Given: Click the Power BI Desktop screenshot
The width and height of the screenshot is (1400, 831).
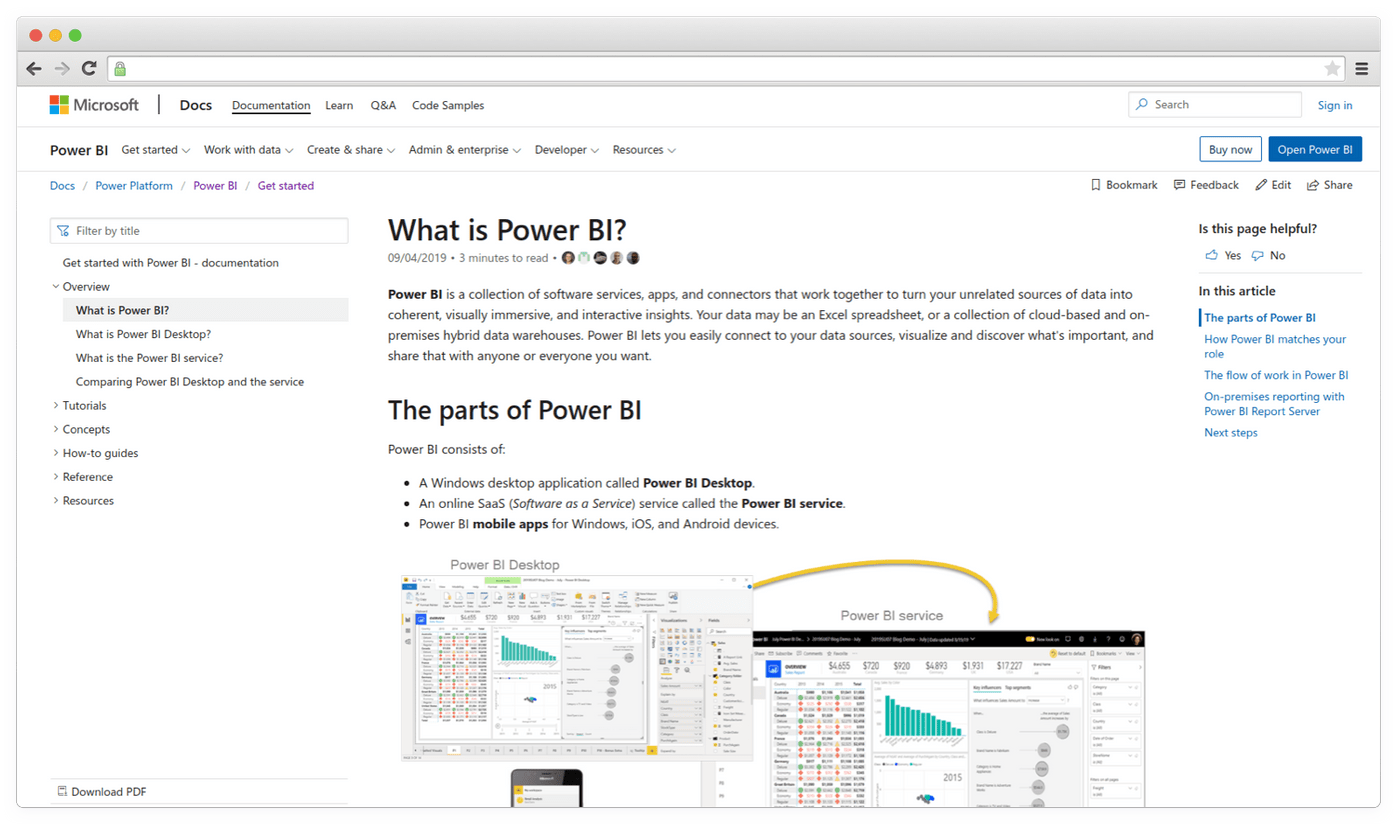Looking at the screenshot, I should tap(576, 668).
